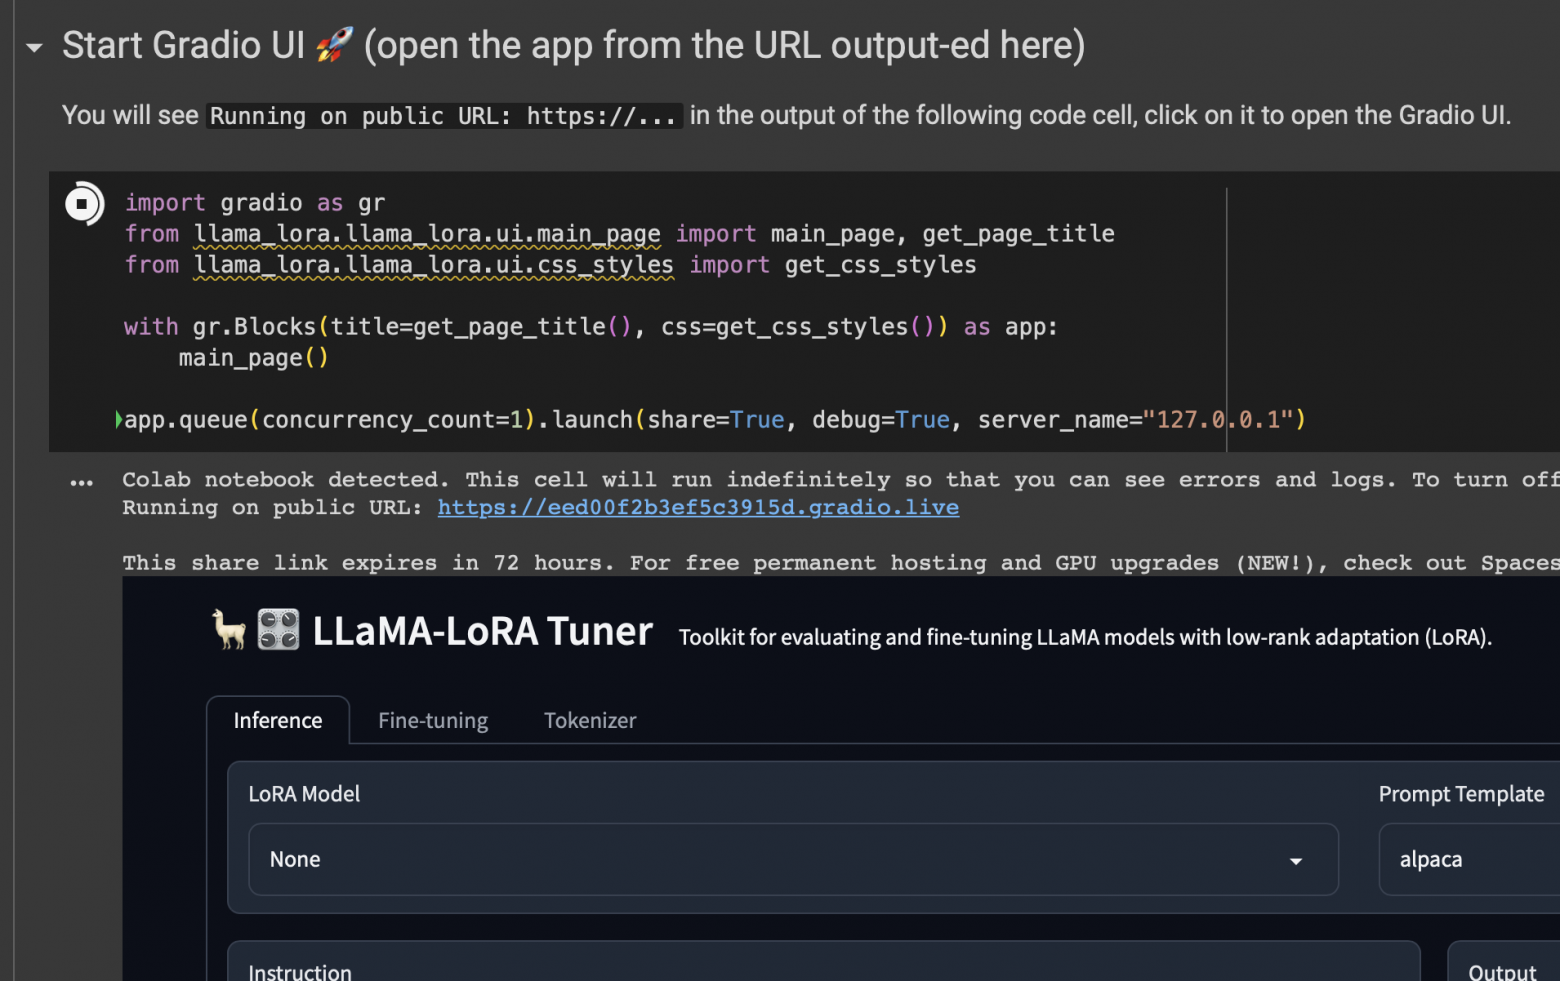The width and height of the screenshot is (1560, 981).
Task: Click the control knobs icon beside title
Action: coord(278,631)
